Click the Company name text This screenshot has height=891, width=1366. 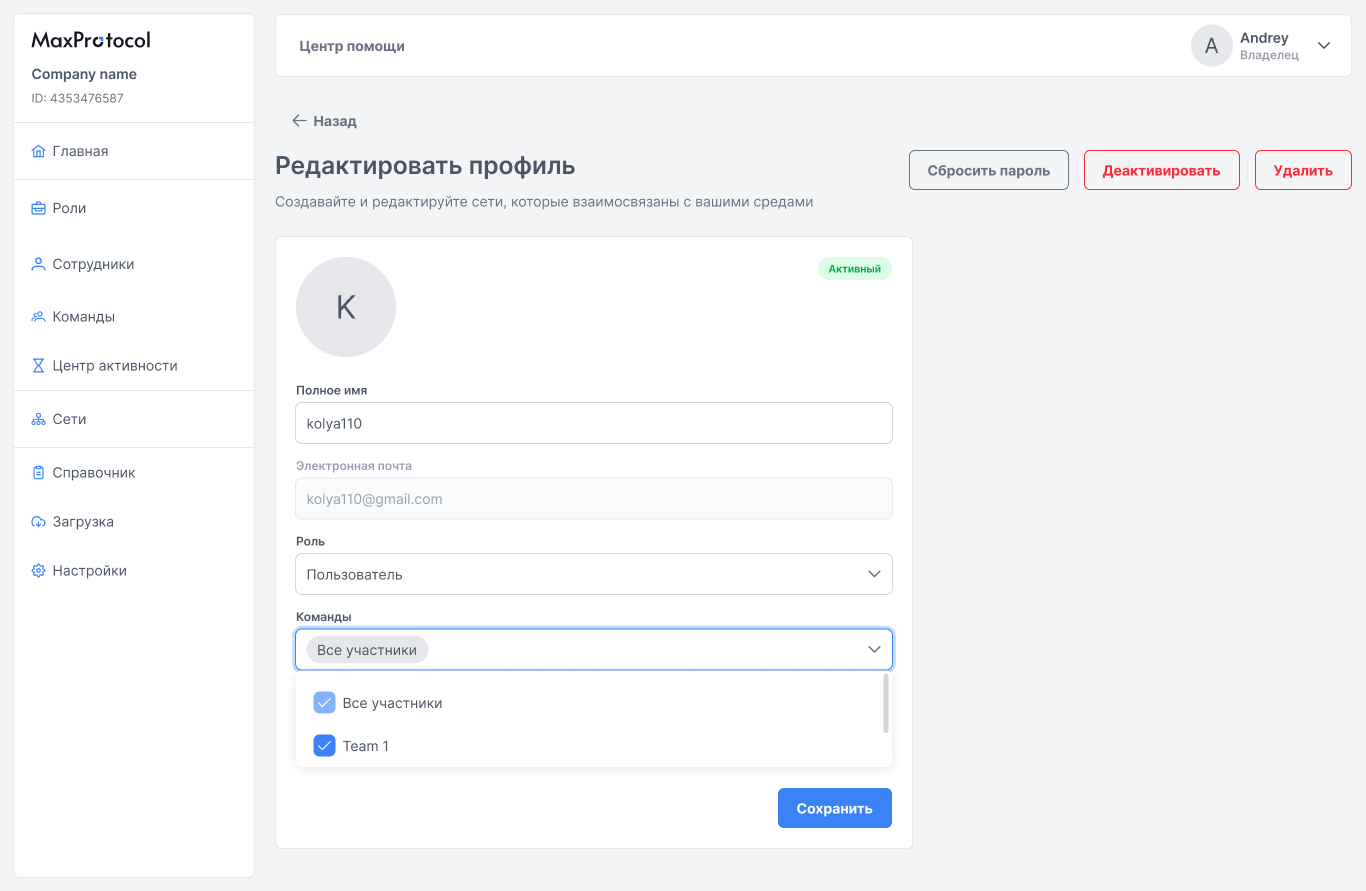coord(84,74)
